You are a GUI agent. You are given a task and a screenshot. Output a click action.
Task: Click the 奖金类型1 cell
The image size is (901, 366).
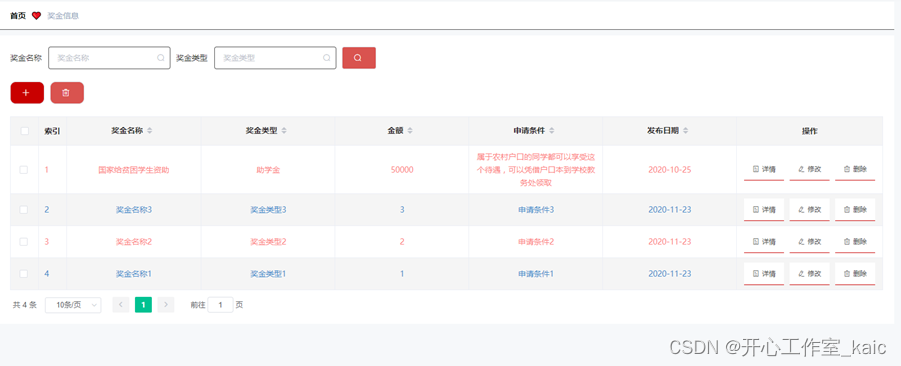tap(268, 274)
